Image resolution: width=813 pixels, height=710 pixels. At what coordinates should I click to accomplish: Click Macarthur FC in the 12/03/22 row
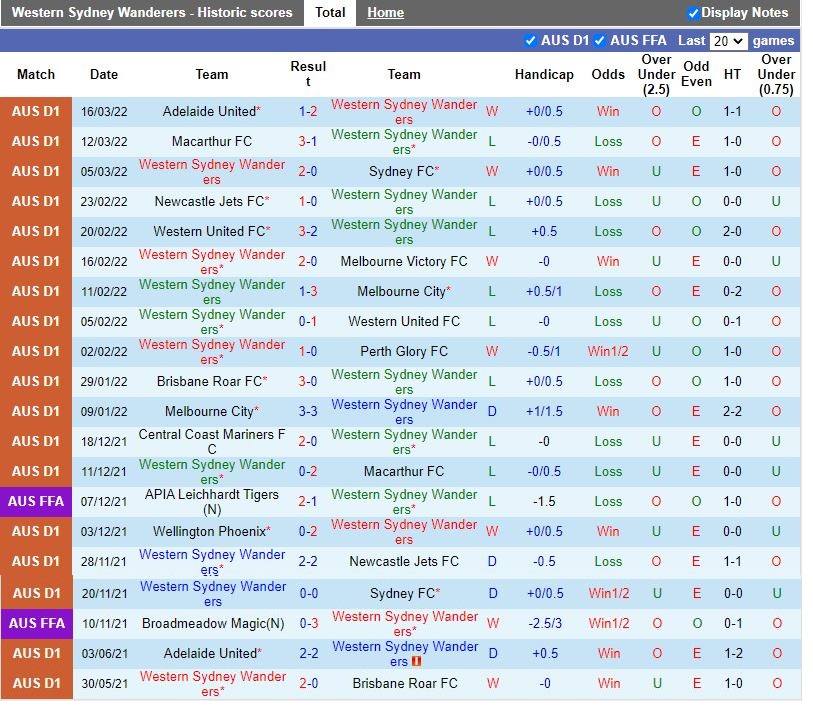(212, 141)
